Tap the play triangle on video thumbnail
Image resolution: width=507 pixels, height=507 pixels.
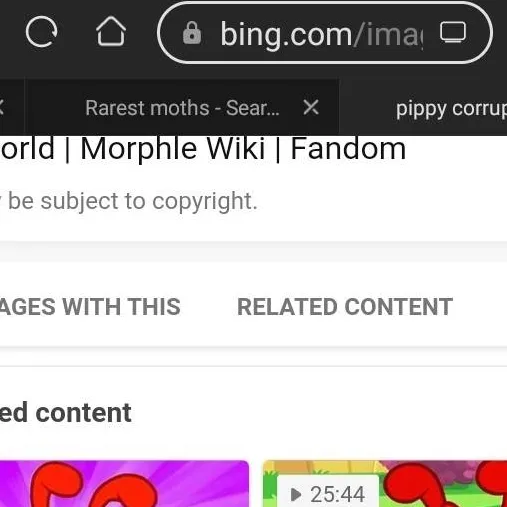point(296,494)
